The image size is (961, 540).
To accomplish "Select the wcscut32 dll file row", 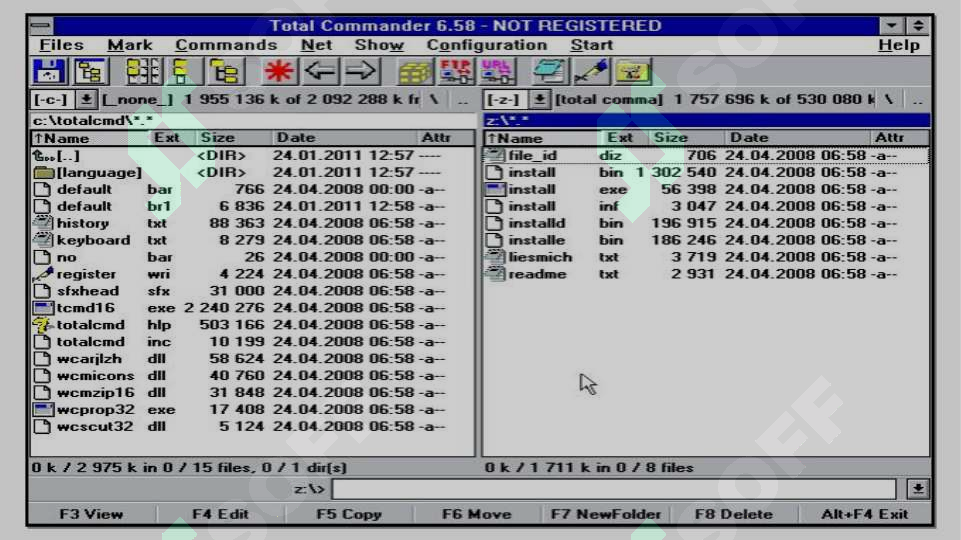I will click(x=252, y=427).
